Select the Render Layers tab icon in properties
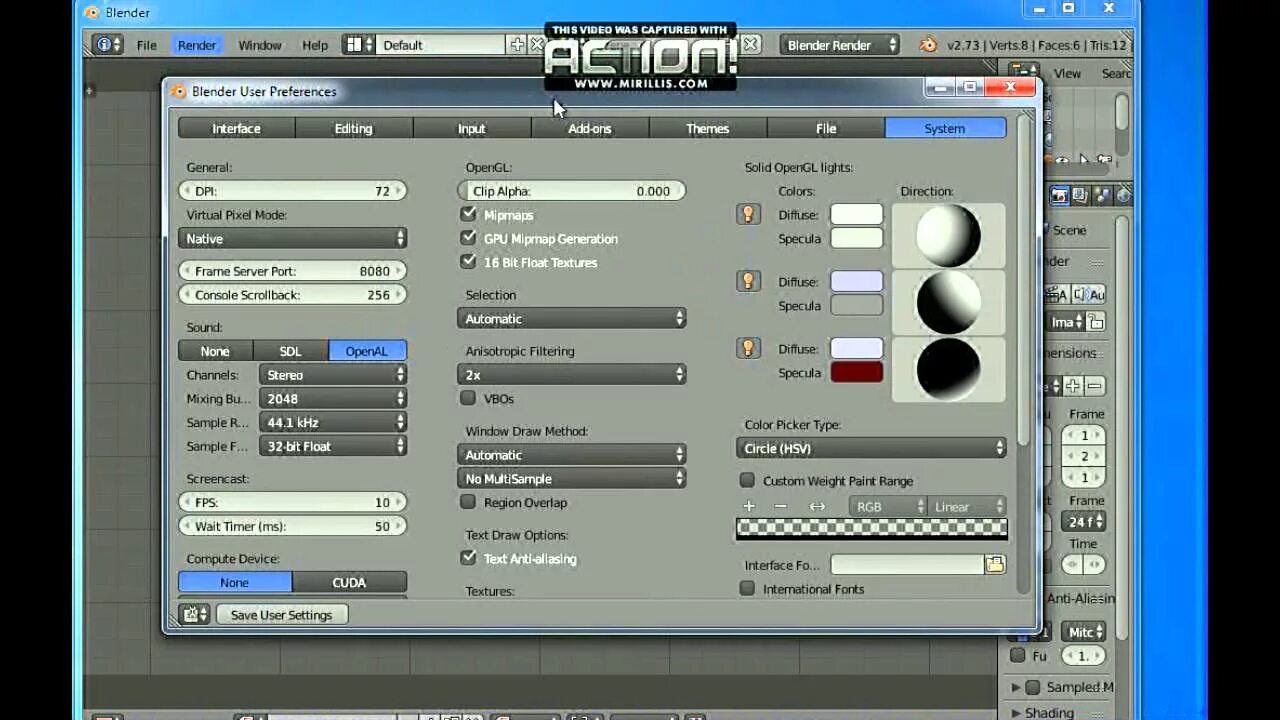The height and width of the screenshot is (720, 1280). tap(1080, 195)
